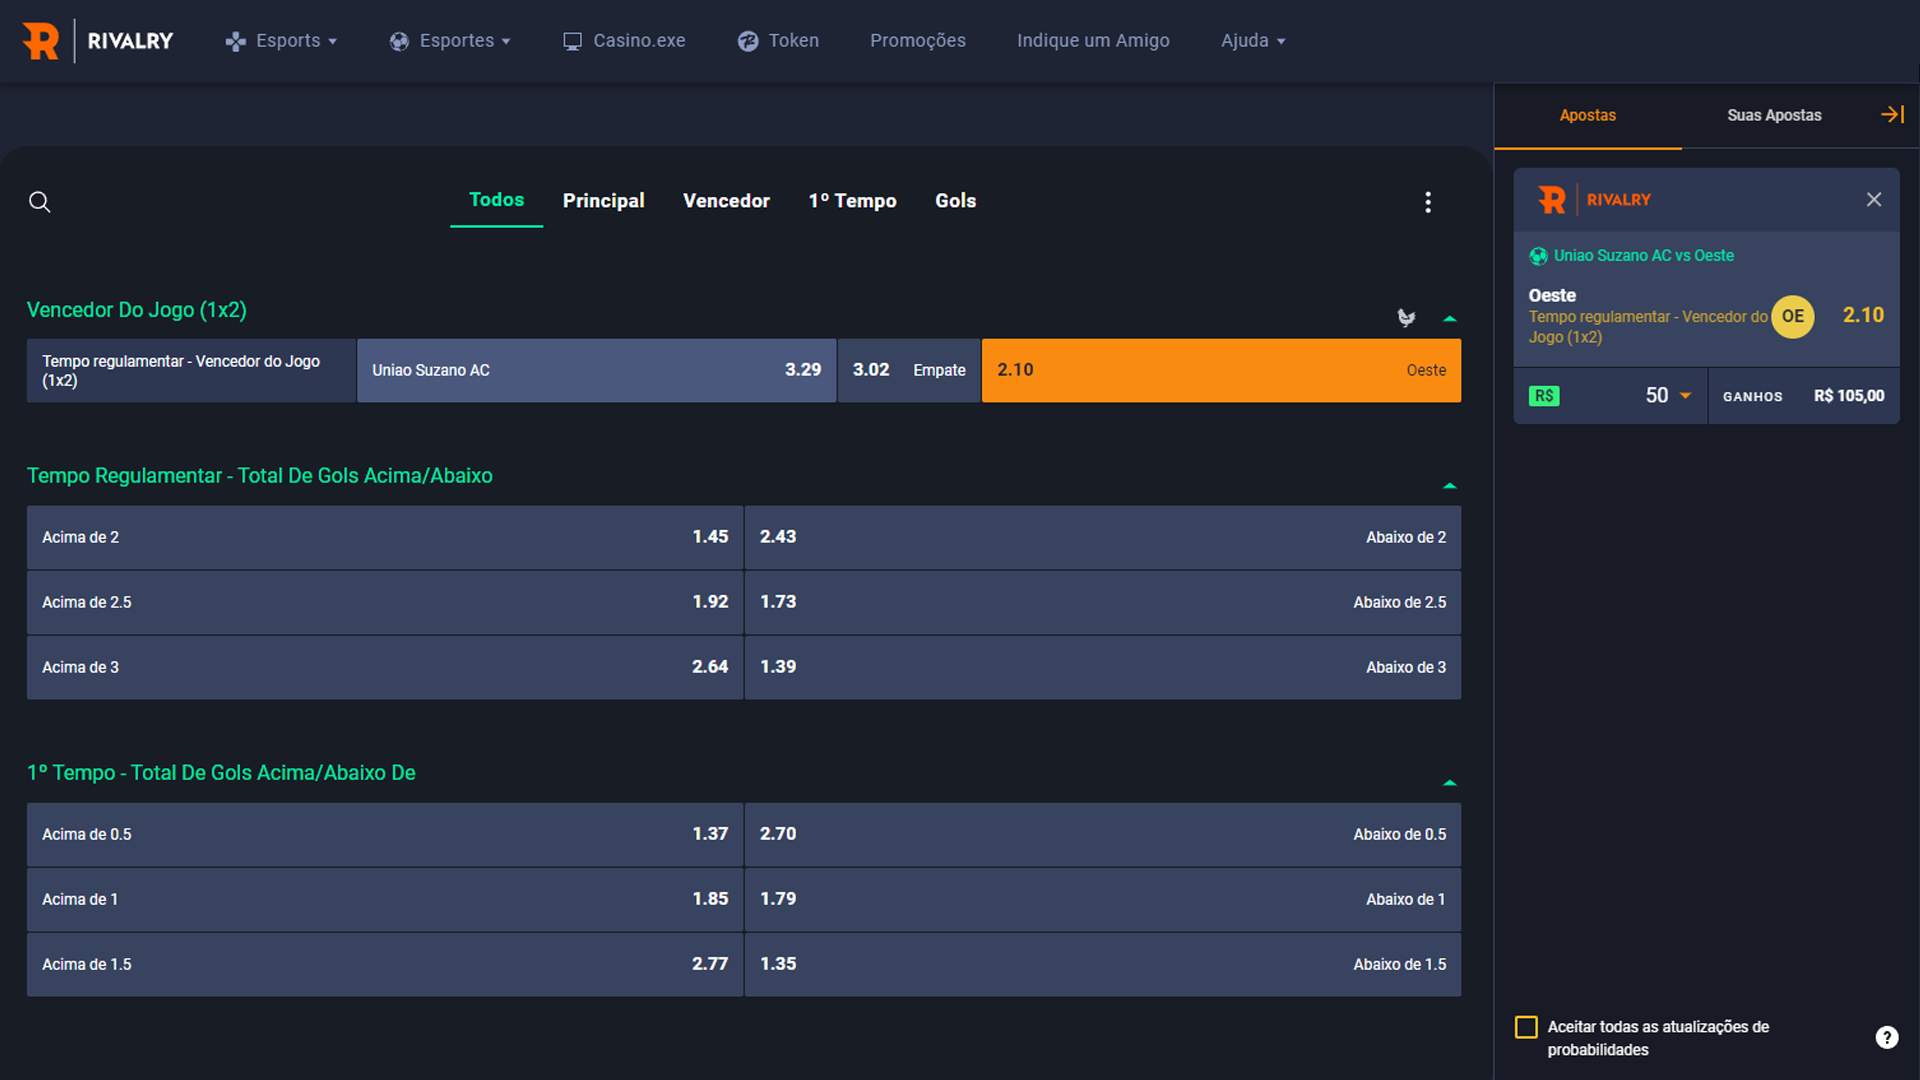
Task: Click the Rivalry logo inside the betslip card
Action: click(x=1594, y=200)
